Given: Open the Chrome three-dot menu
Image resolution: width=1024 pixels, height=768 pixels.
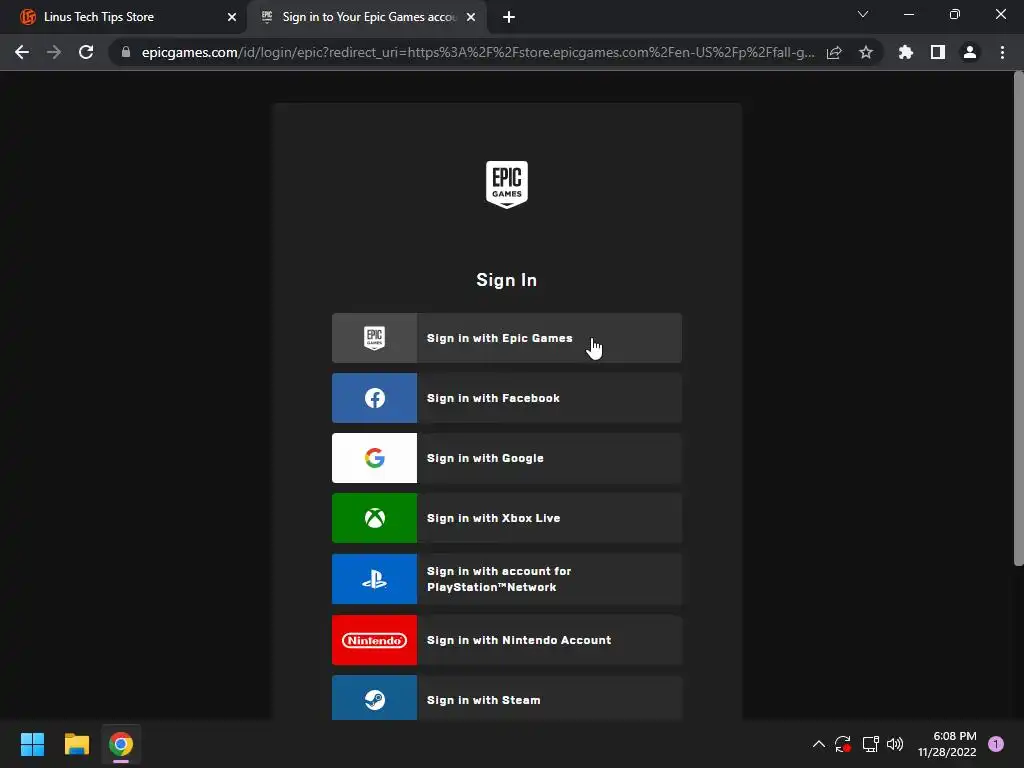Looking at the screenshot, I should 1002,52.
